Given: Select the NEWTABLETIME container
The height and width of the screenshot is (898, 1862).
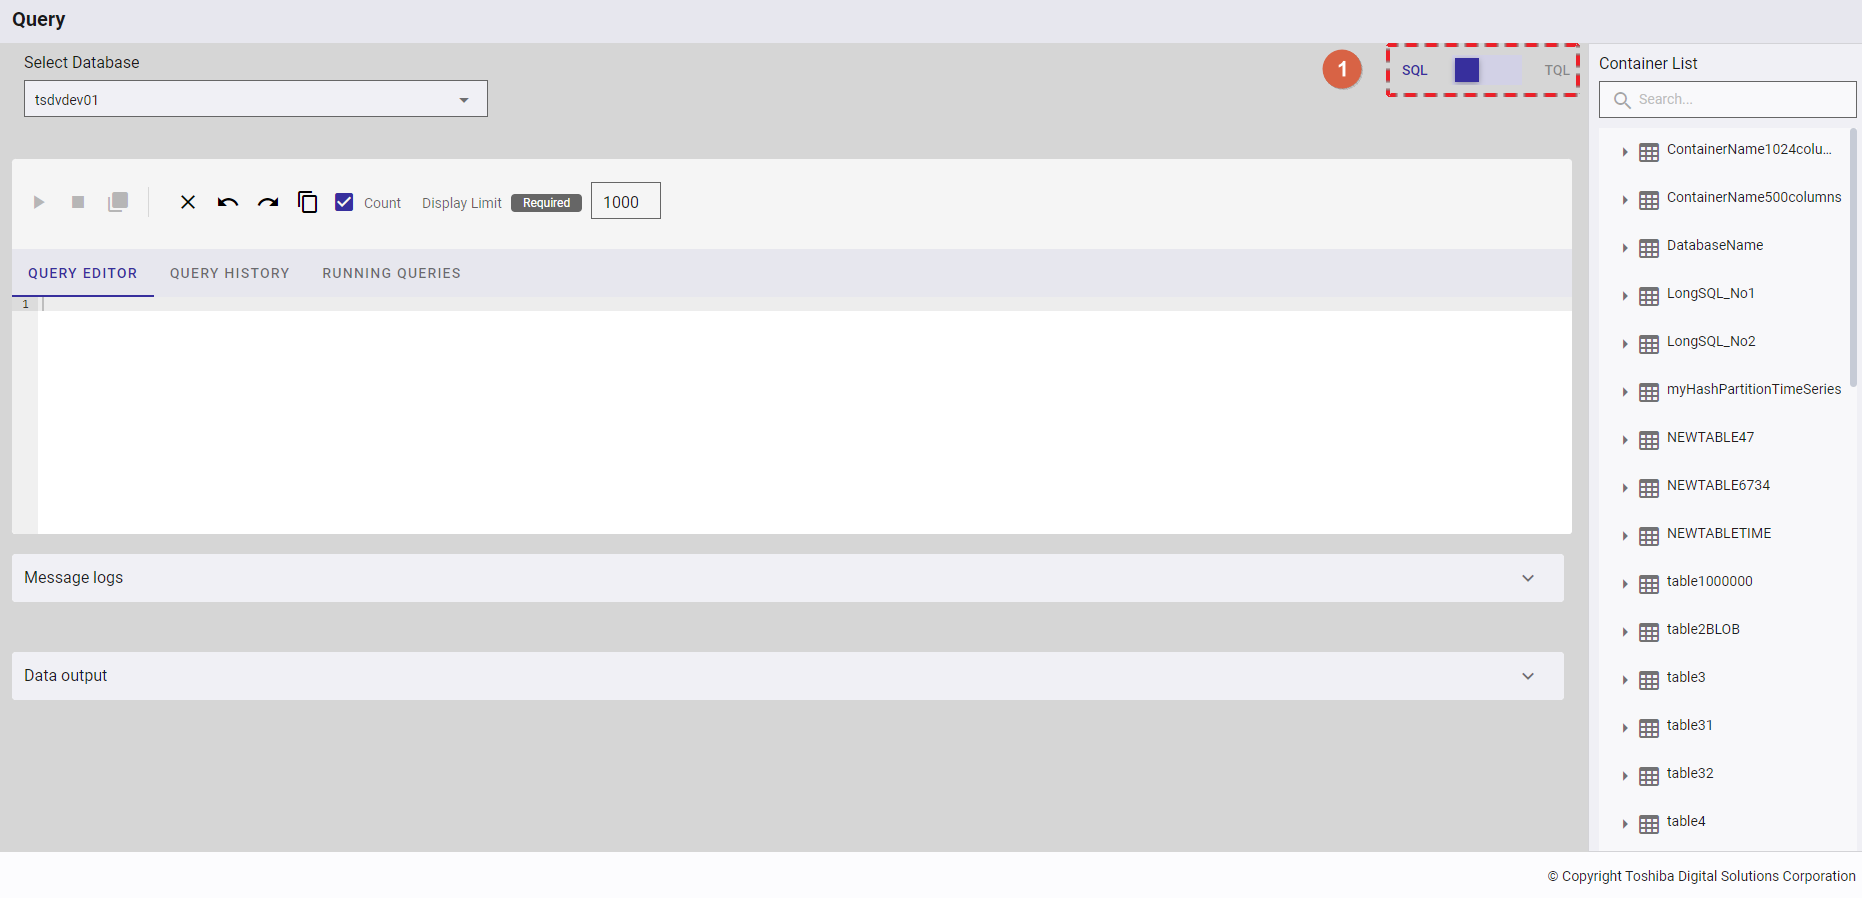Looking at the screenshot, I should (1719, 533).
